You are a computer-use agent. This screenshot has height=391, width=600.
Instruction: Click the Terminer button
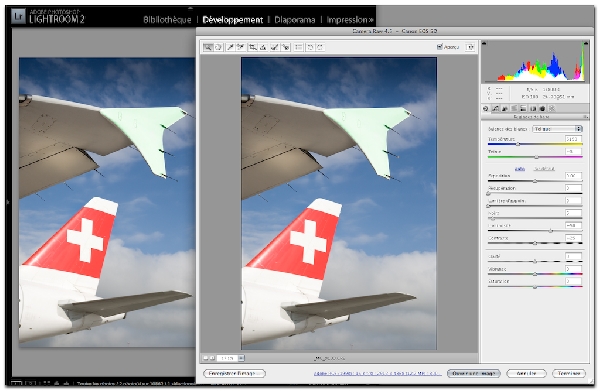tap(569, 373)
